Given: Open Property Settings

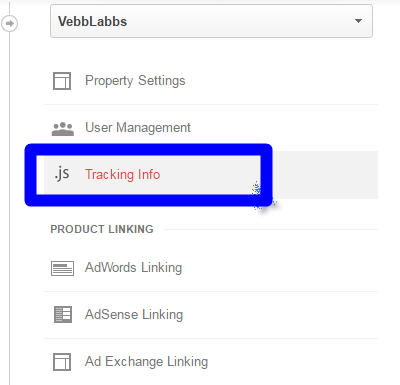Looking at the screenshot, I should tap(135, 81).
